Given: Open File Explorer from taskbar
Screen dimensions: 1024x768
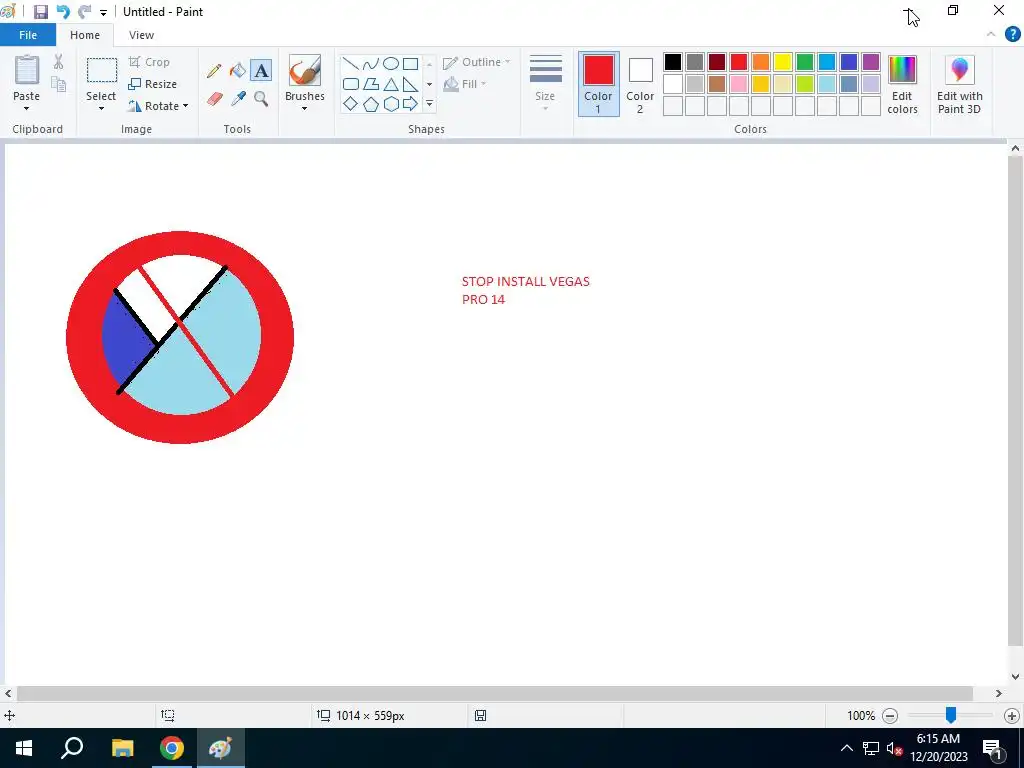Looking at the screenshot, I should pyautogui.click(x=122, y=748).
